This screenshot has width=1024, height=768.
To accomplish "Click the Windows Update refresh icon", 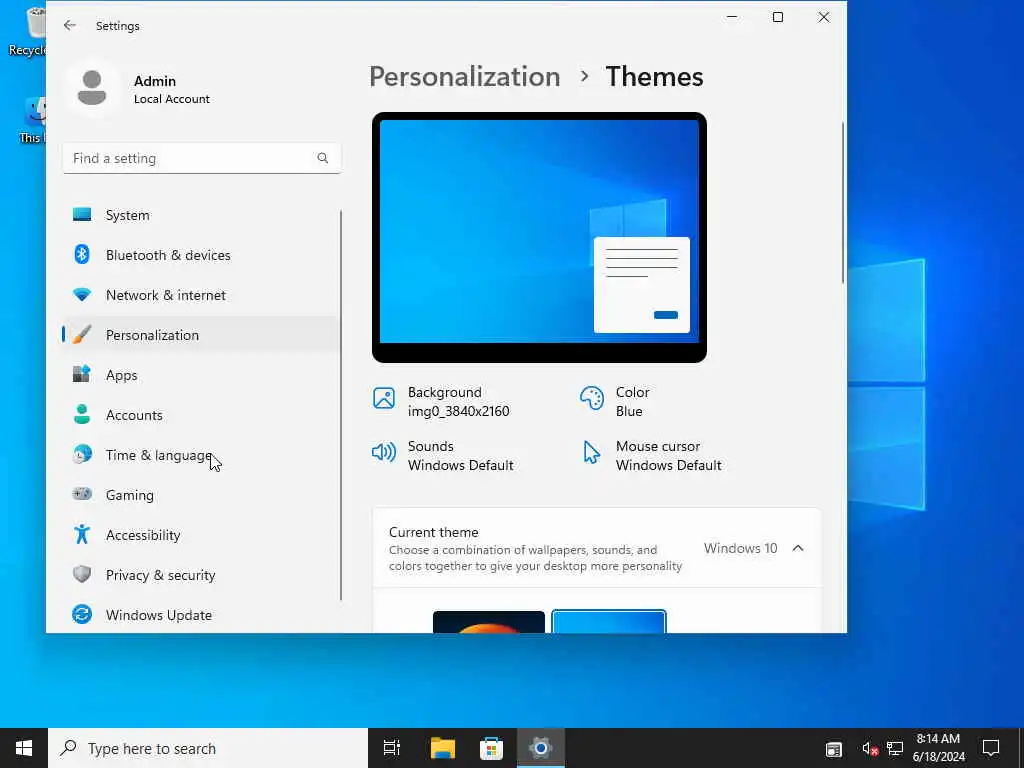I will click(x=82, y=615).
